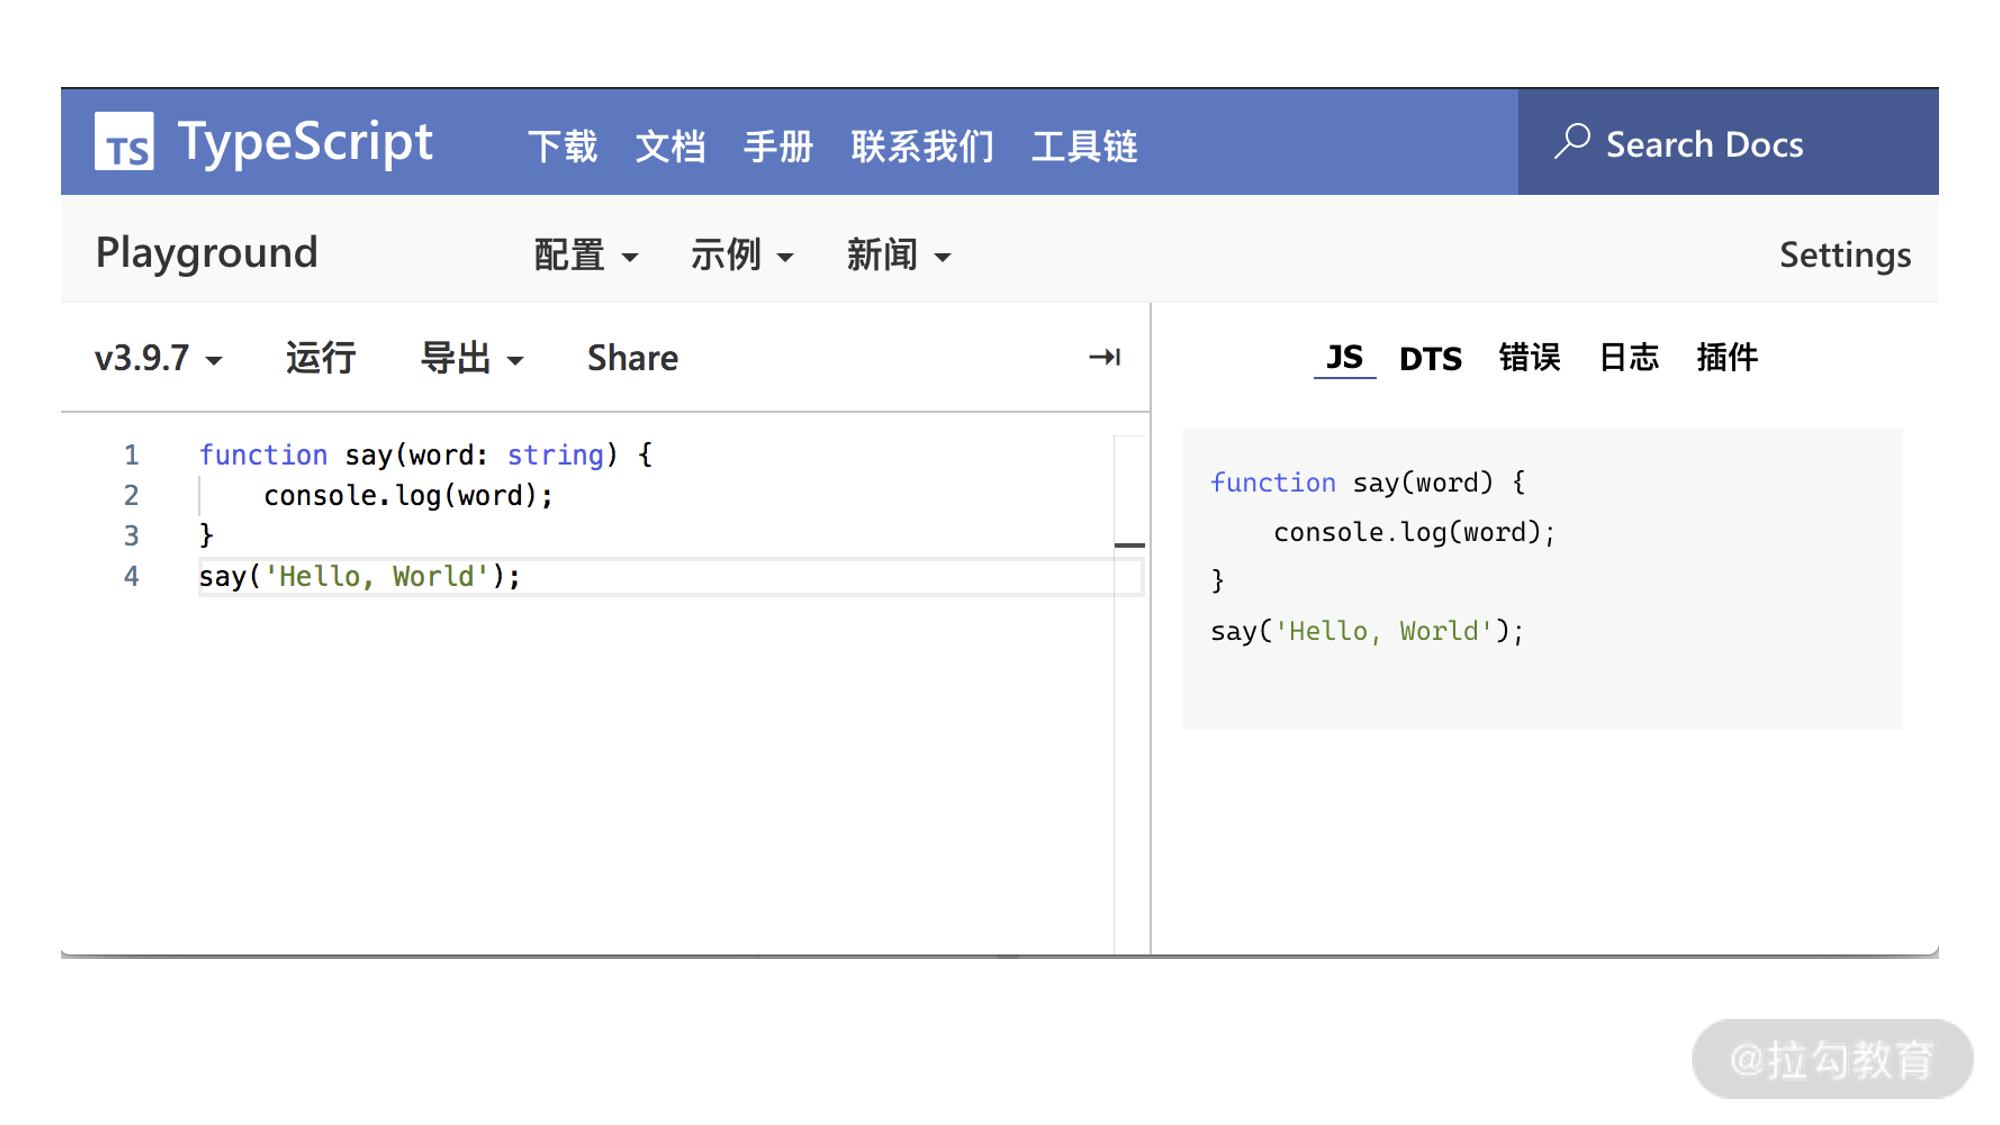
Task: Switch to the DTS tab
Action: coord(1431,358)
